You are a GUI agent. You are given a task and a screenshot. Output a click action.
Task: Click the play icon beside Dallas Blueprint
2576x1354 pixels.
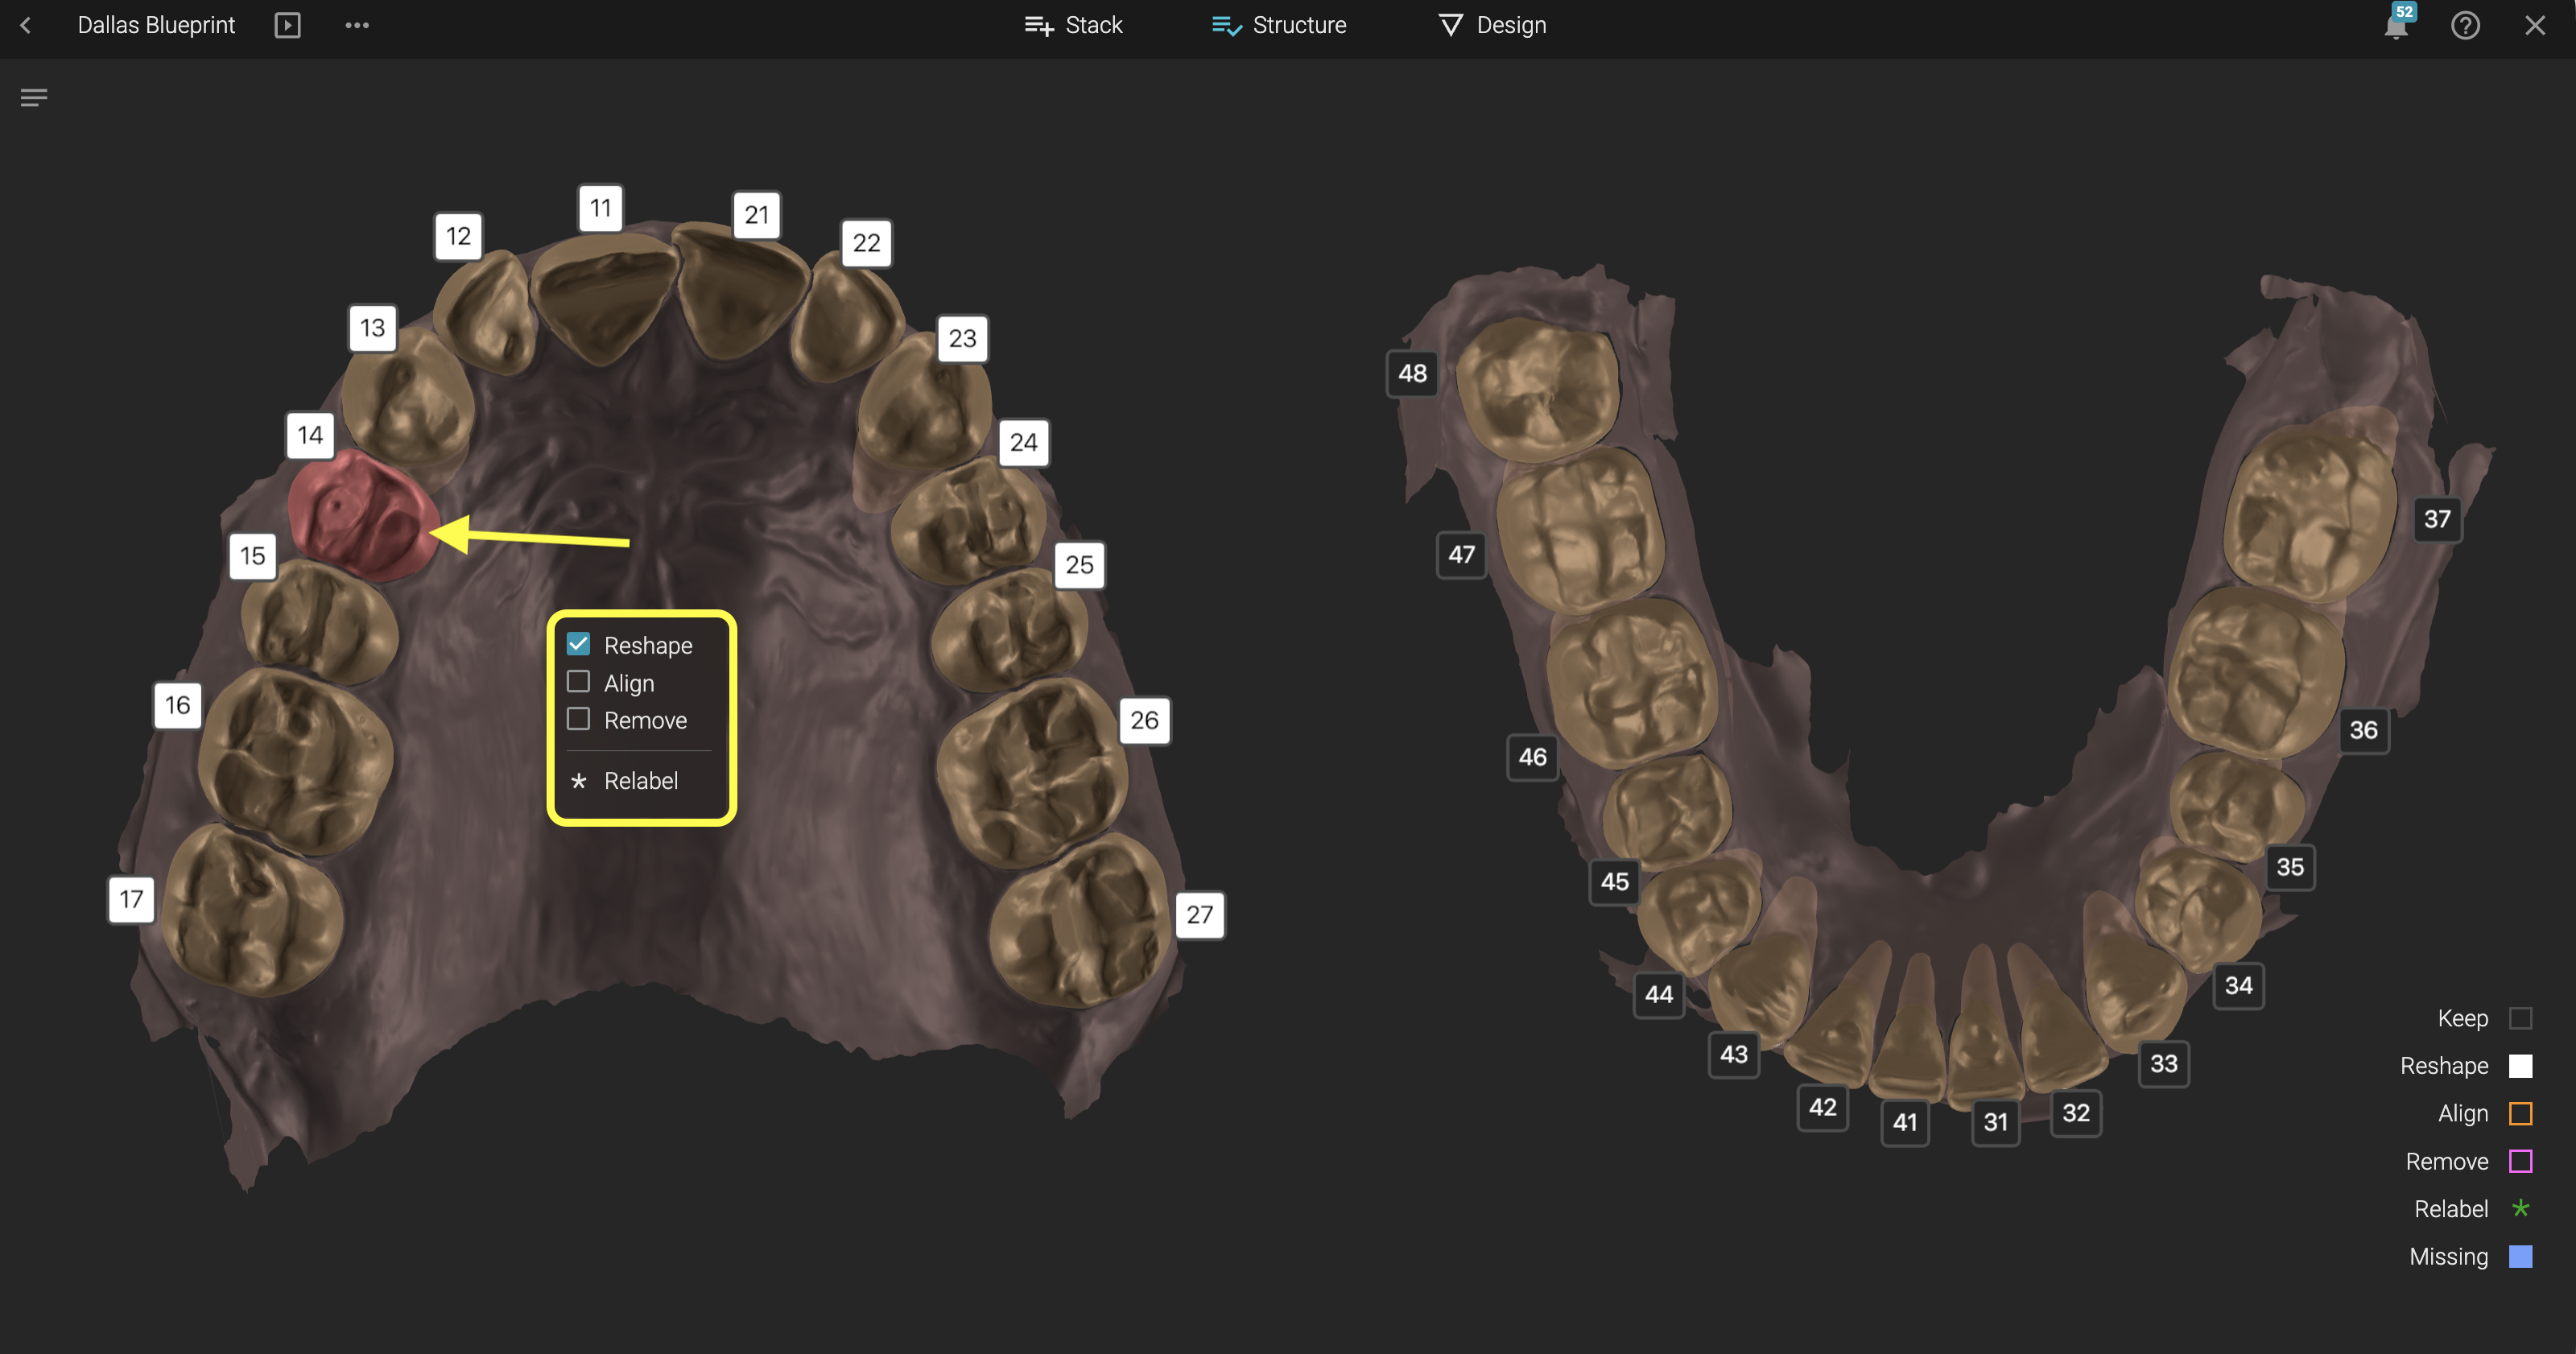coord(287,25)
